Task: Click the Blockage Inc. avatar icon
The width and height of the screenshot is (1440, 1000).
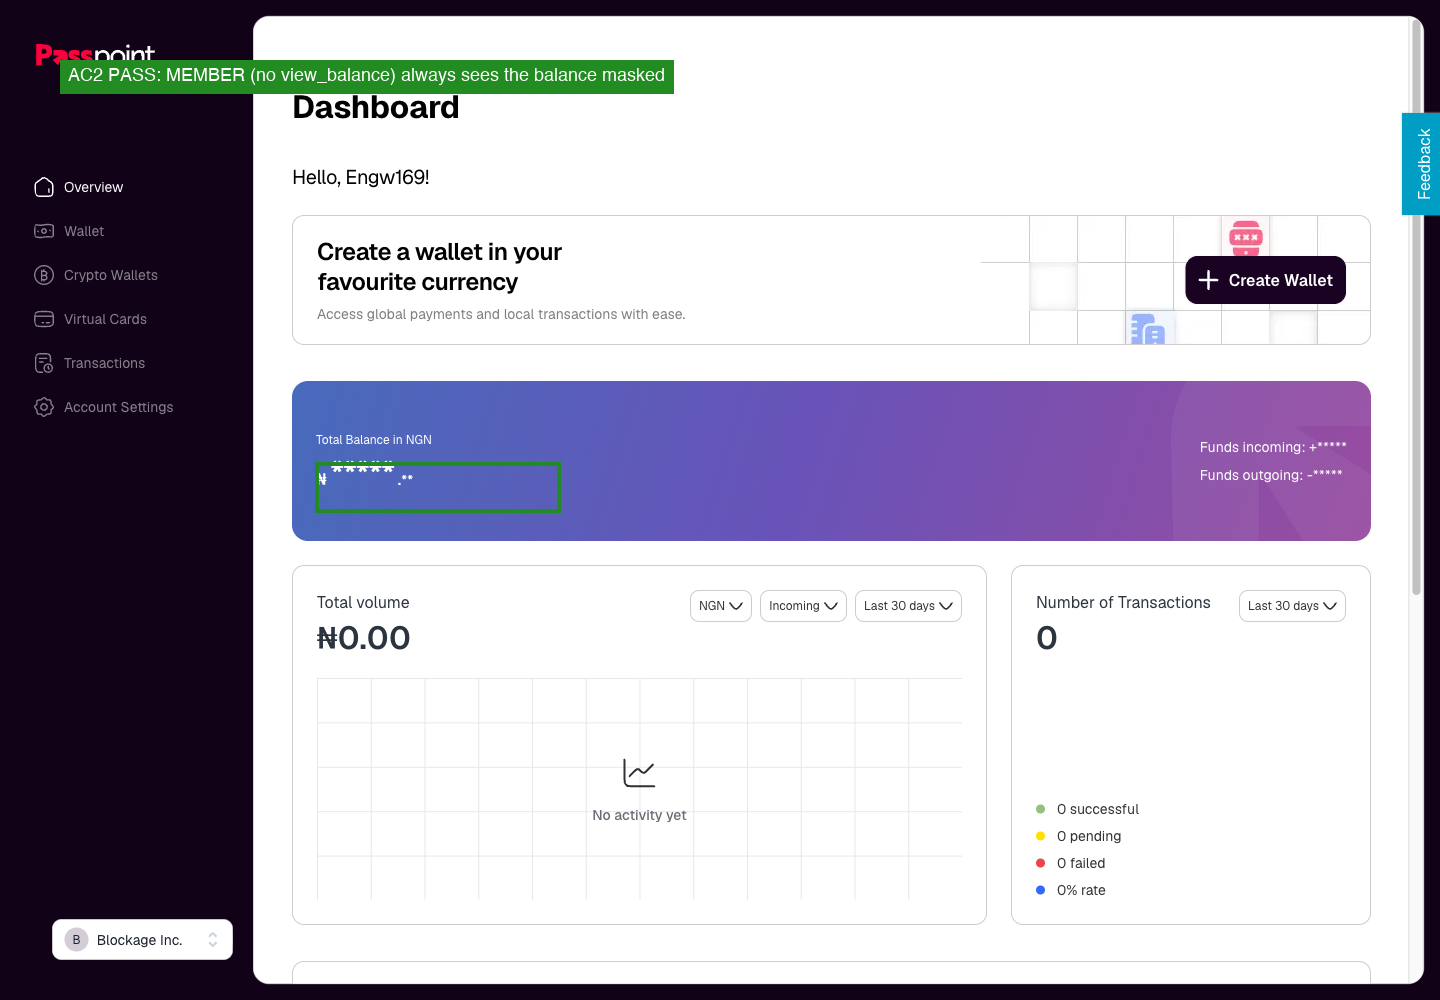Action: (x=76, y=940)
